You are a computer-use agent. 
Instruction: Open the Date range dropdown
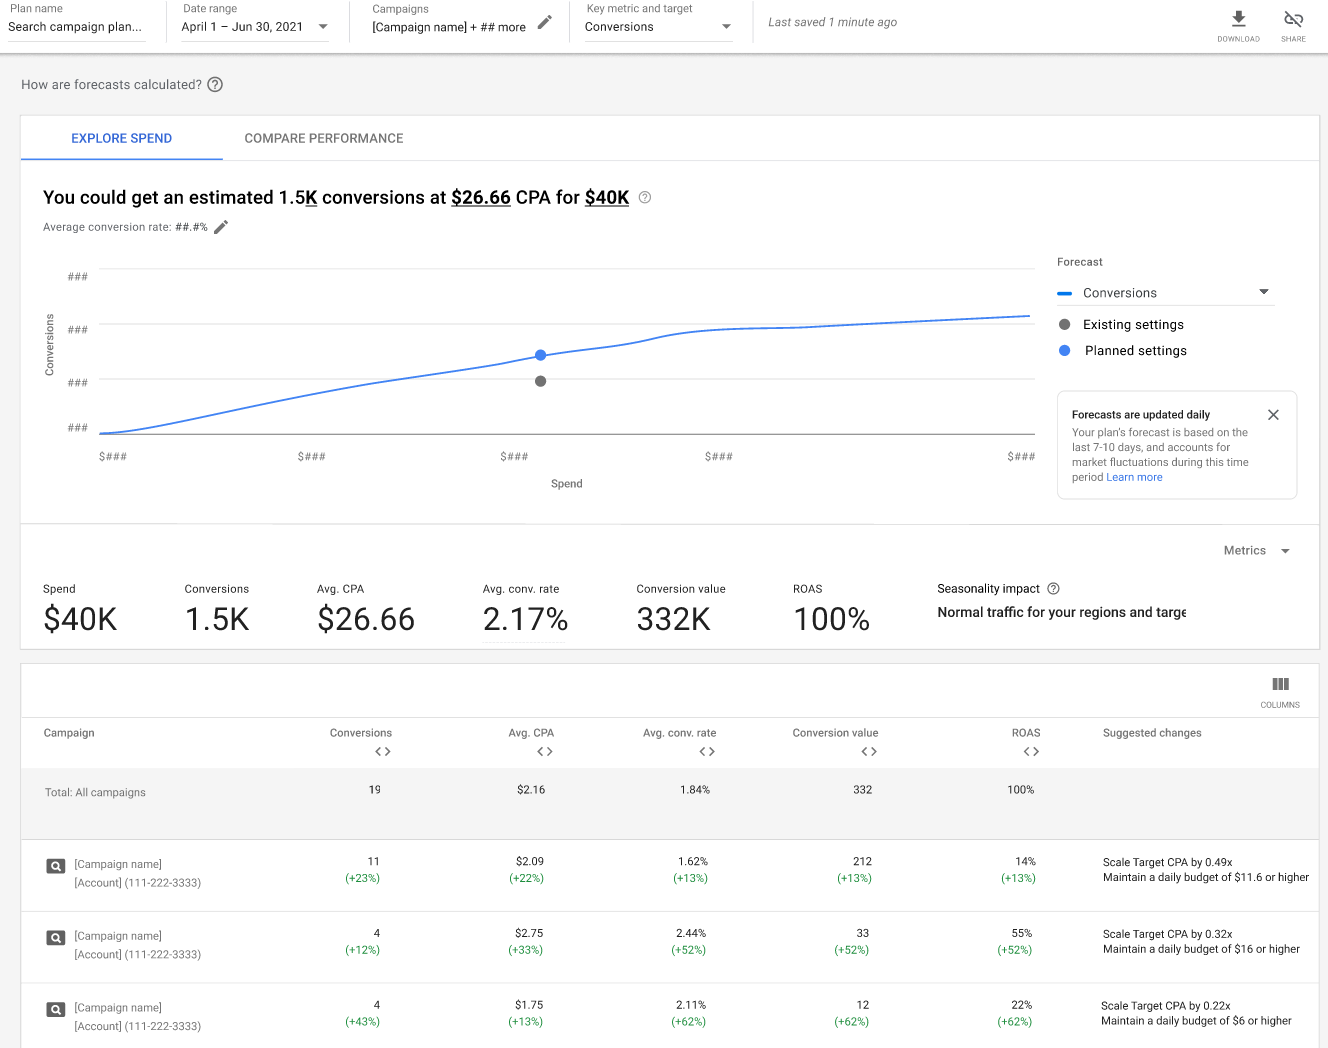323,27
